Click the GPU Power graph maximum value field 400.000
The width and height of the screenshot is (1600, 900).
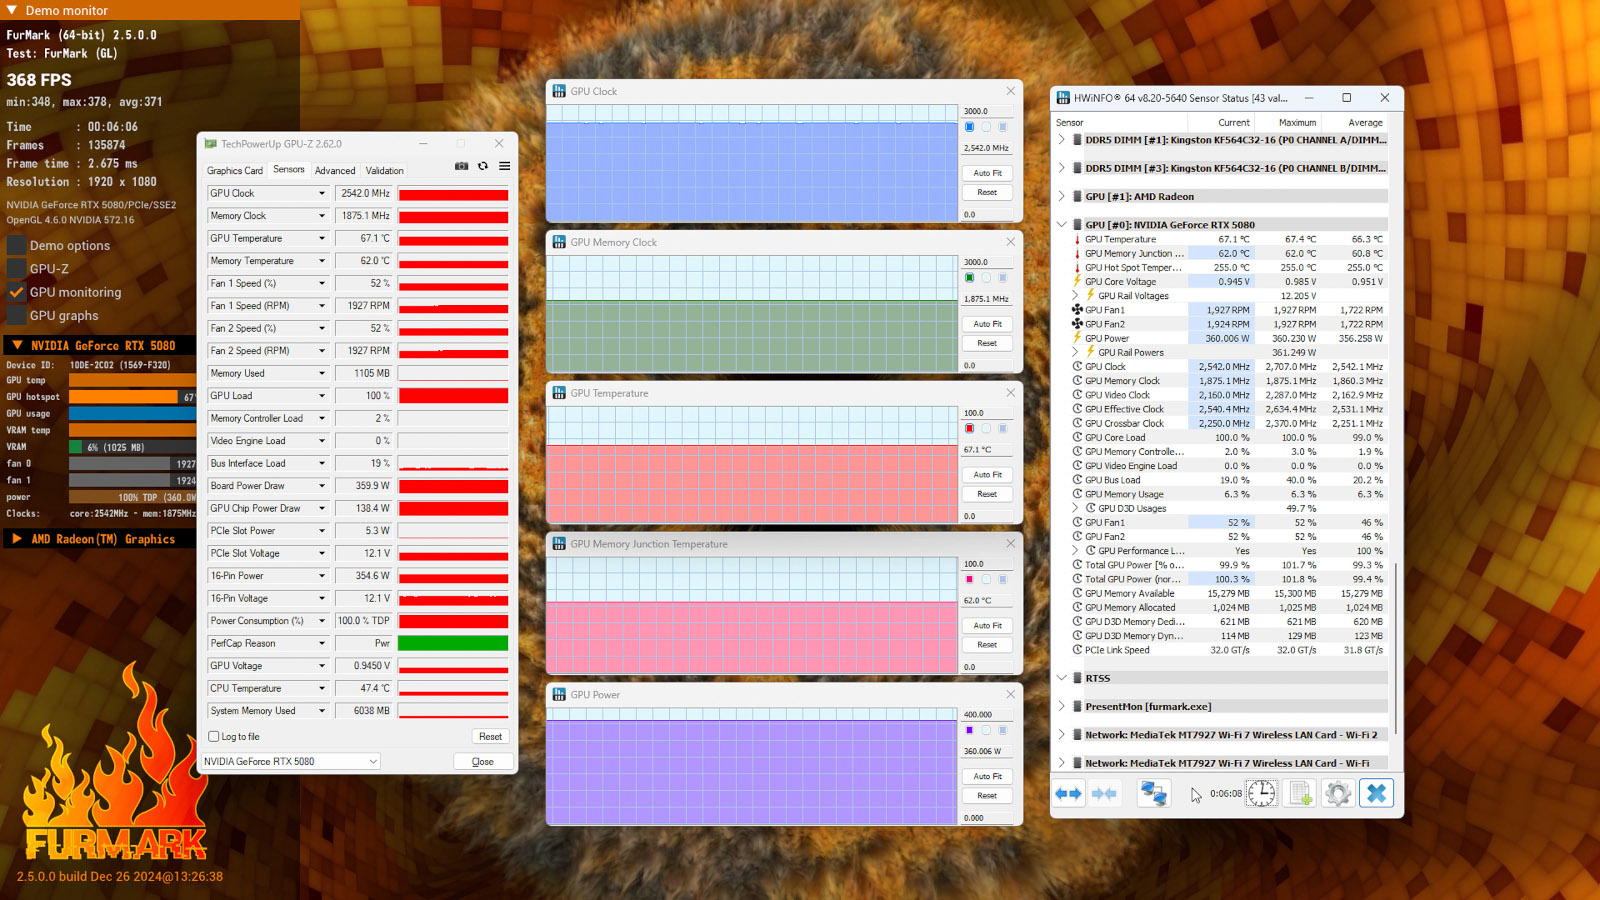click(987, 715)
